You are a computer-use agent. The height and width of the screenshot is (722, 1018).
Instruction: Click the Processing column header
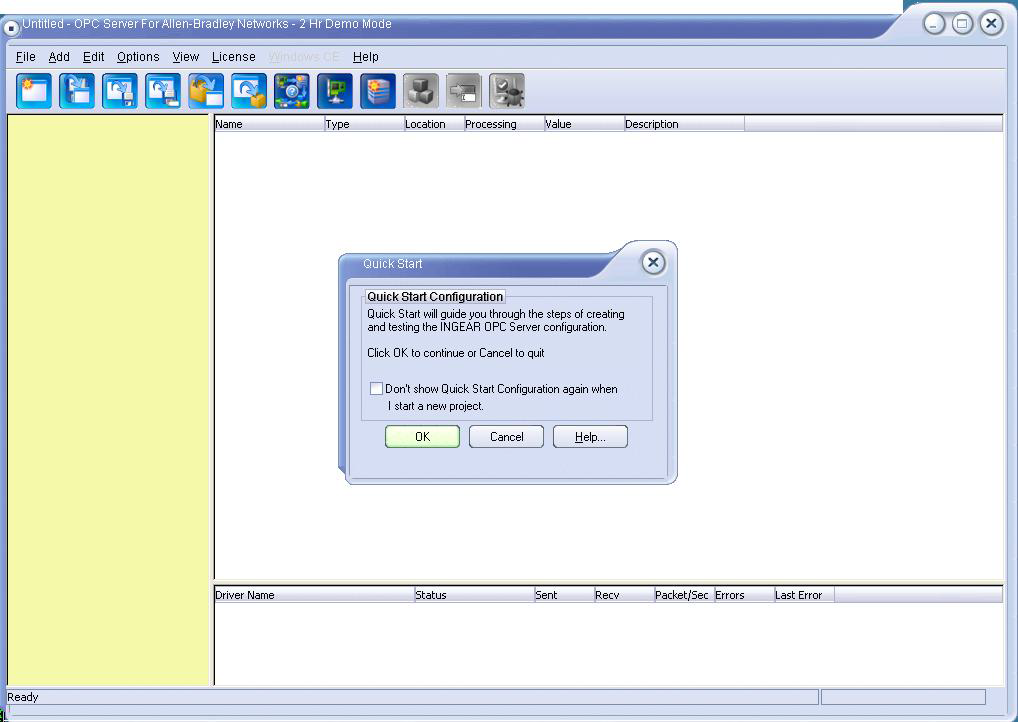tap(504, 124)
